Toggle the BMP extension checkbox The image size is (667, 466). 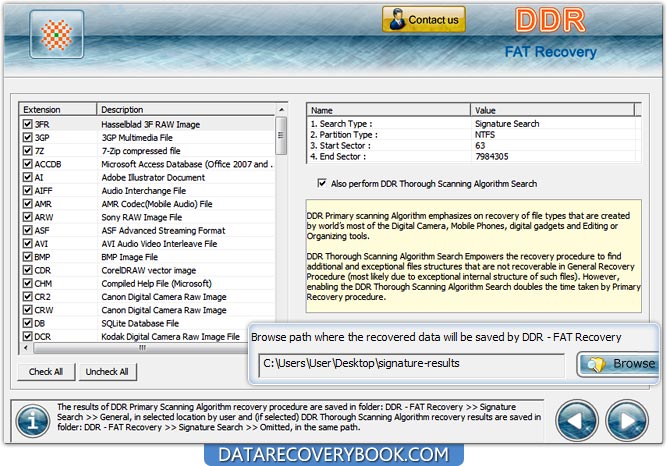click(27, 257)
